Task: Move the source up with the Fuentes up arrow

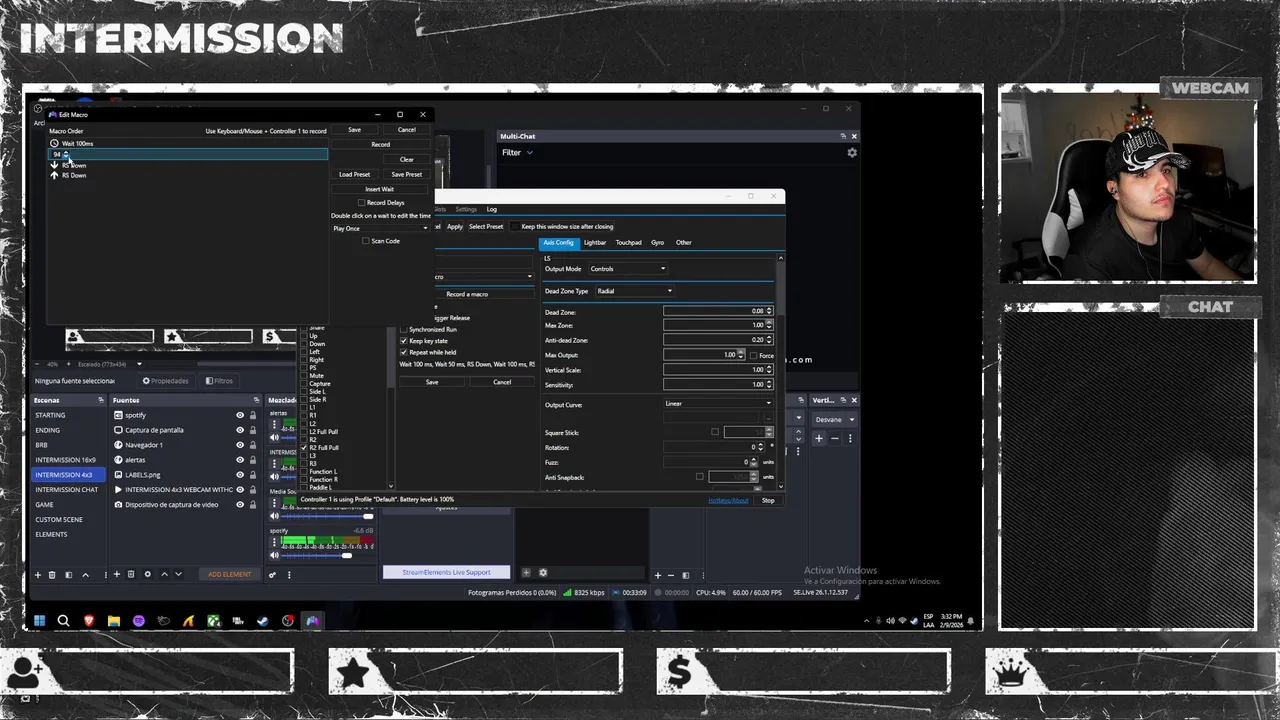Action: pyautogui.click(x=165, y=574)
